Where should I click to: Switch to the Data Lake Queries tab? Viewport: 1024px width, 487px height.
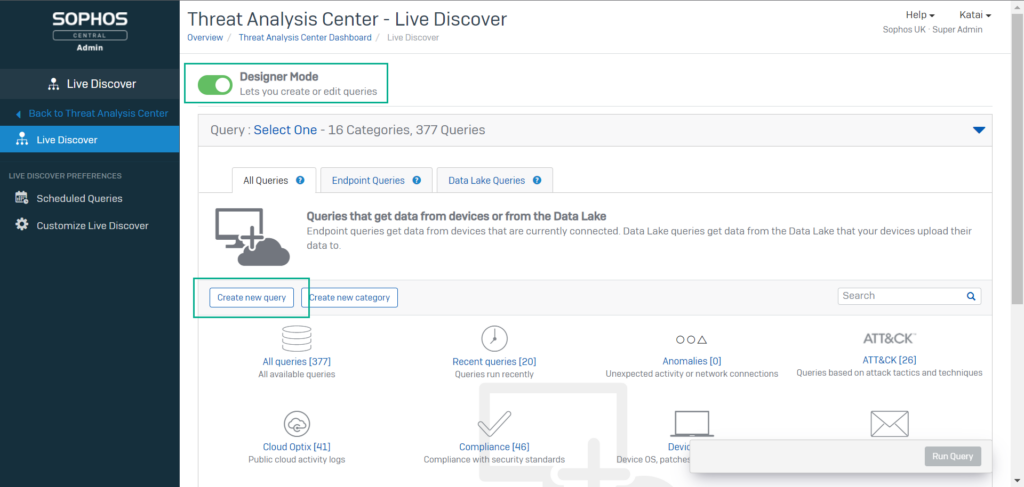point(495,180)
